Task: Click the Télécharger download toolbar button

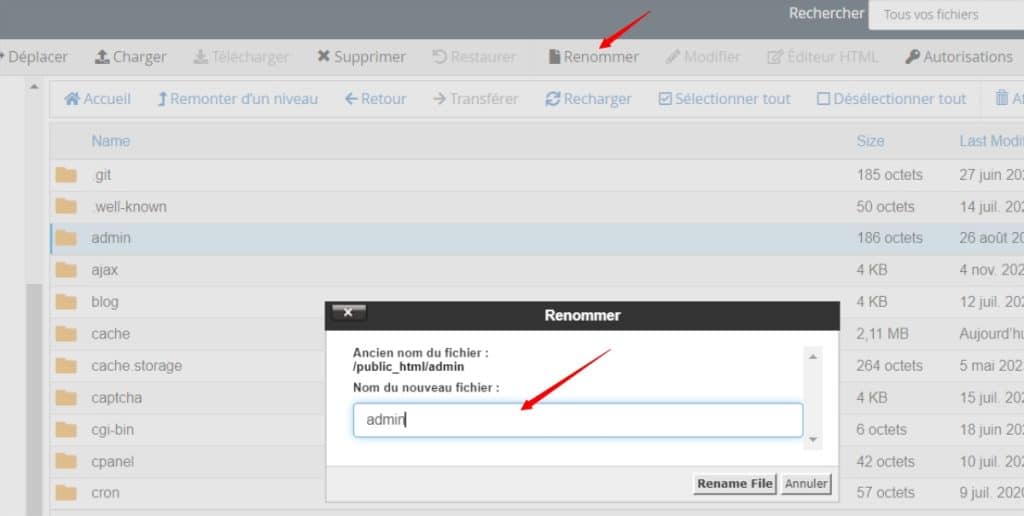Action: click(241, 57)
